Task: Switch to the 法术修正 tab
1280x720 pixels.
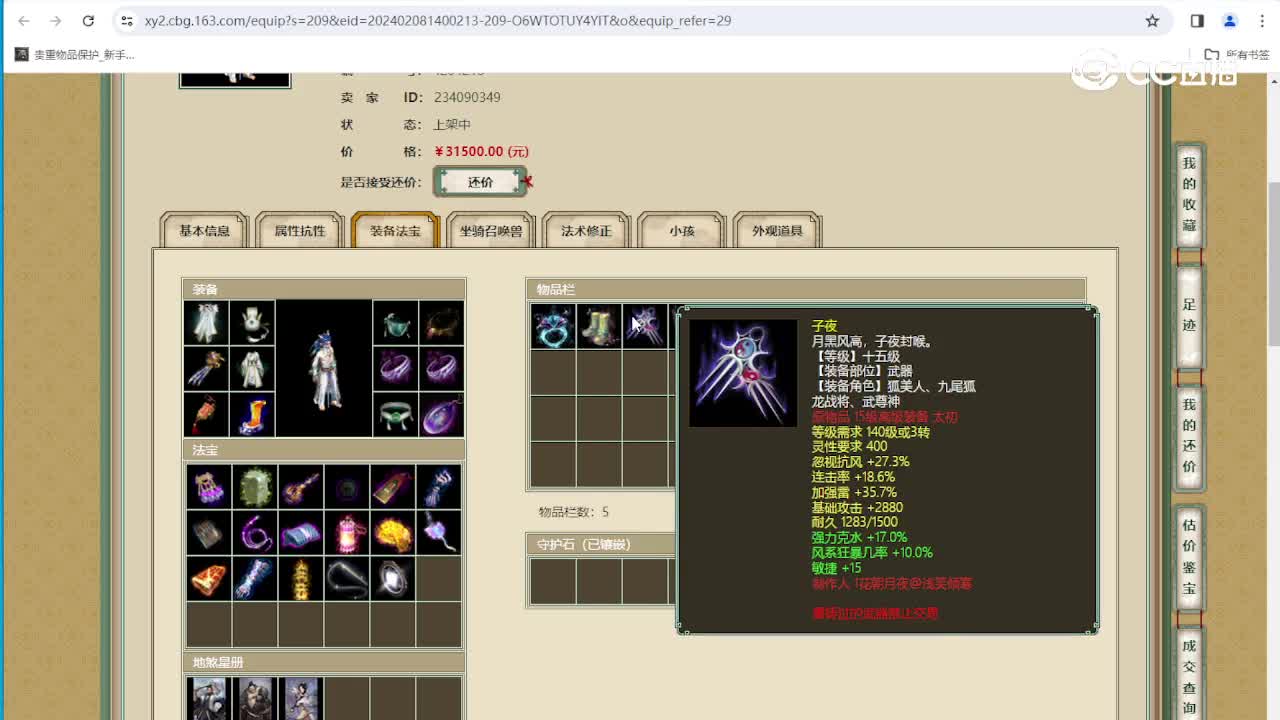Action: coord(586,231)
